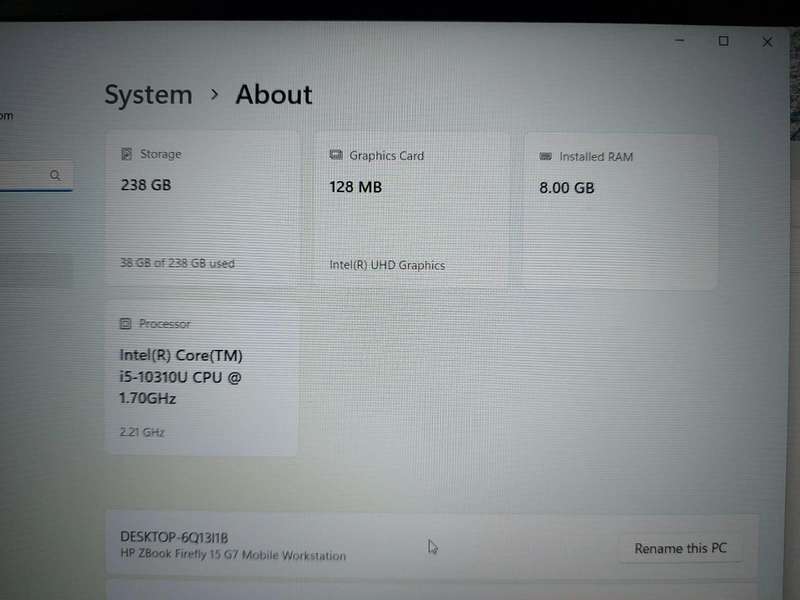
Task: Click the Graphics Card icon
Action: point(336,155)
